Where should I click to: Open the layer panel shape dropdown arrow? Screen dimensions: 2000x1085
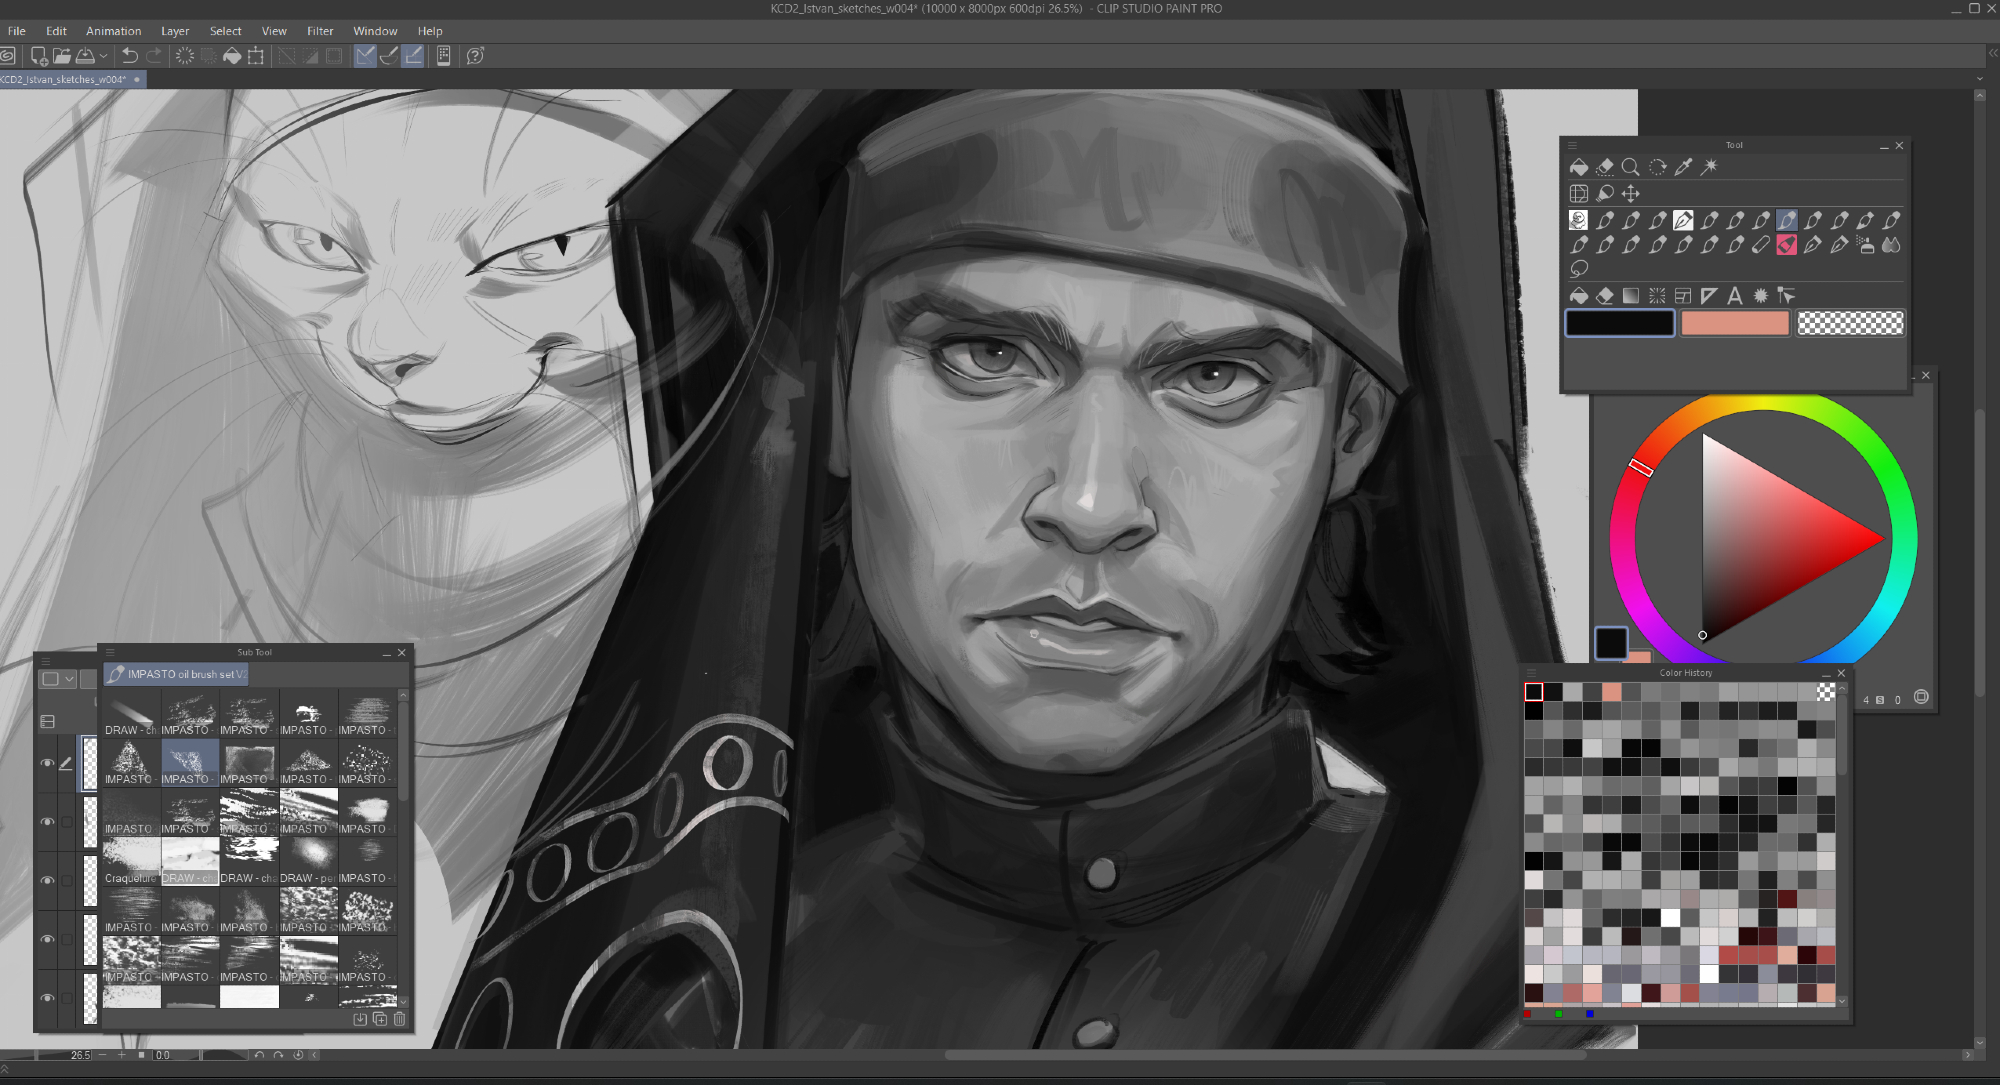click(69, 679)
